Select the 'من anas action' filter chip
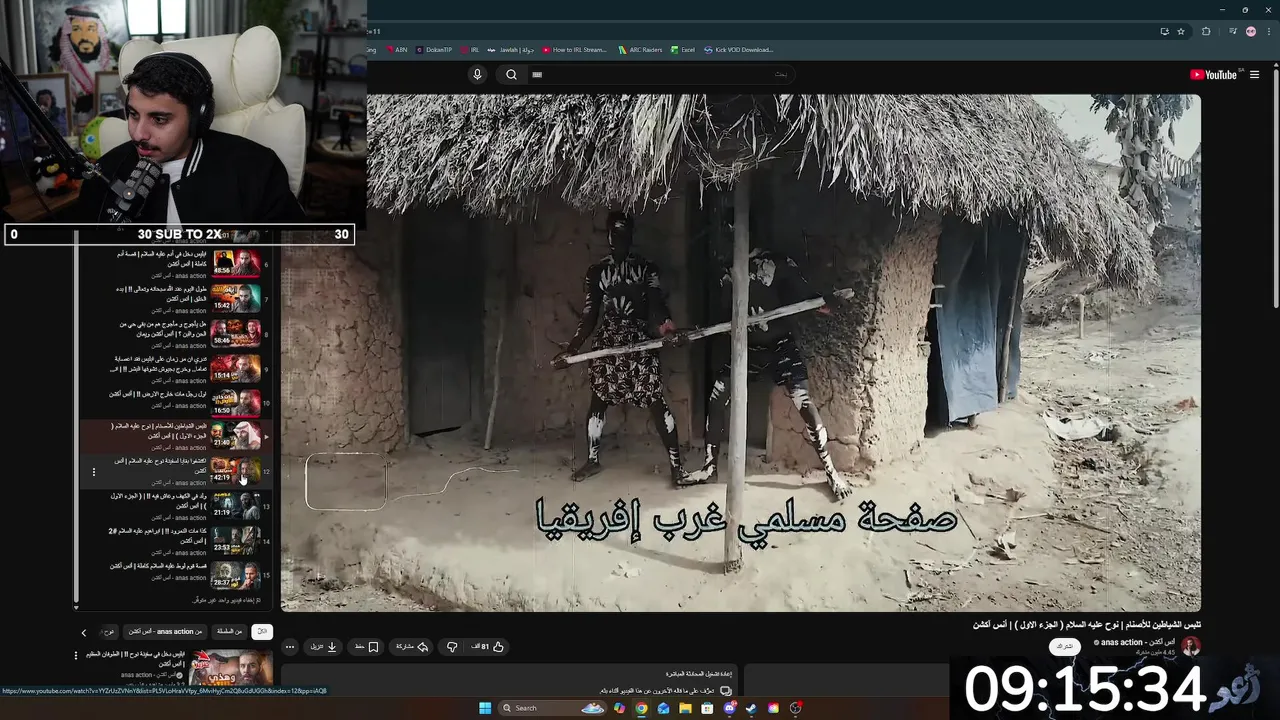Image resolution: width=1280 pixels, height=720 pixels. click(x=166, y=631)
